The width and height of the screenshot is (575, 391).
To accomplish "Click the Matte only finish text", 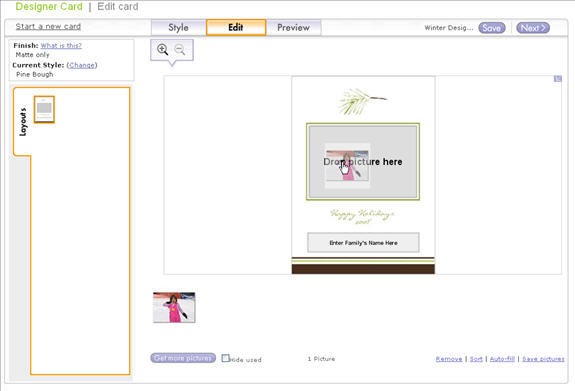I will click(32, 55).
